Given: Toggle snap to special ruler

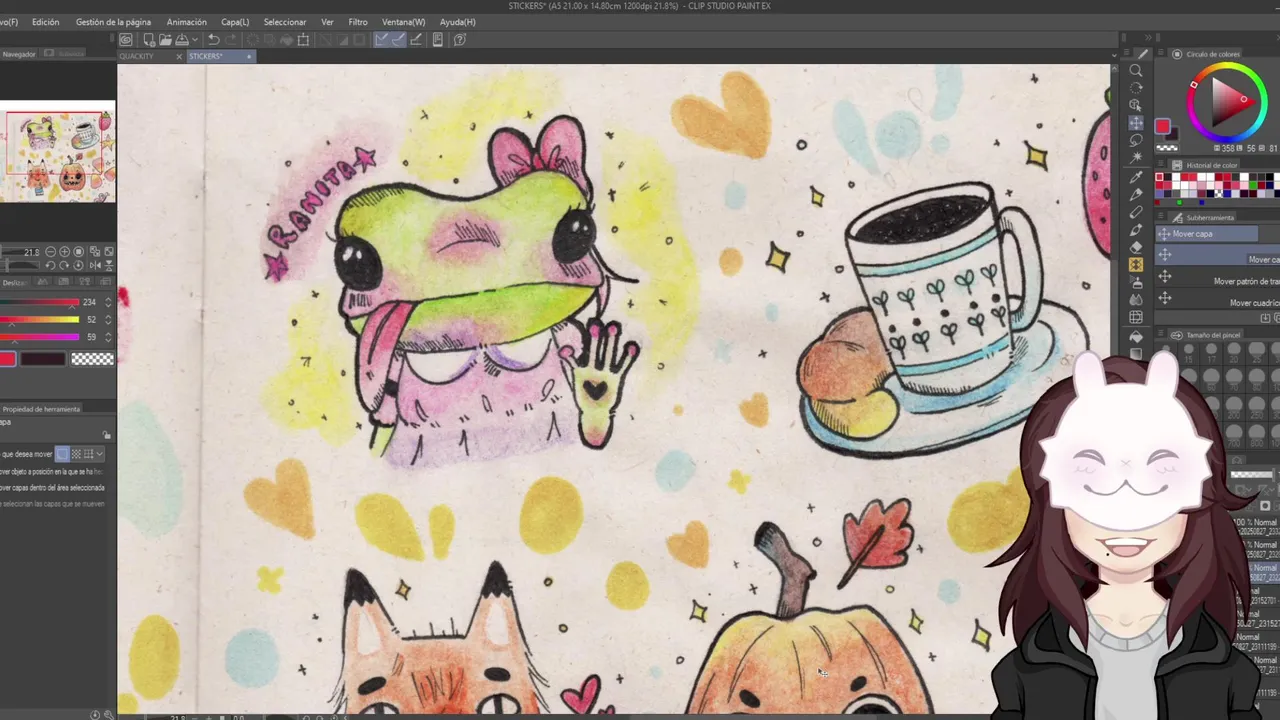Looking at the screenshot, I should point(398,40).
